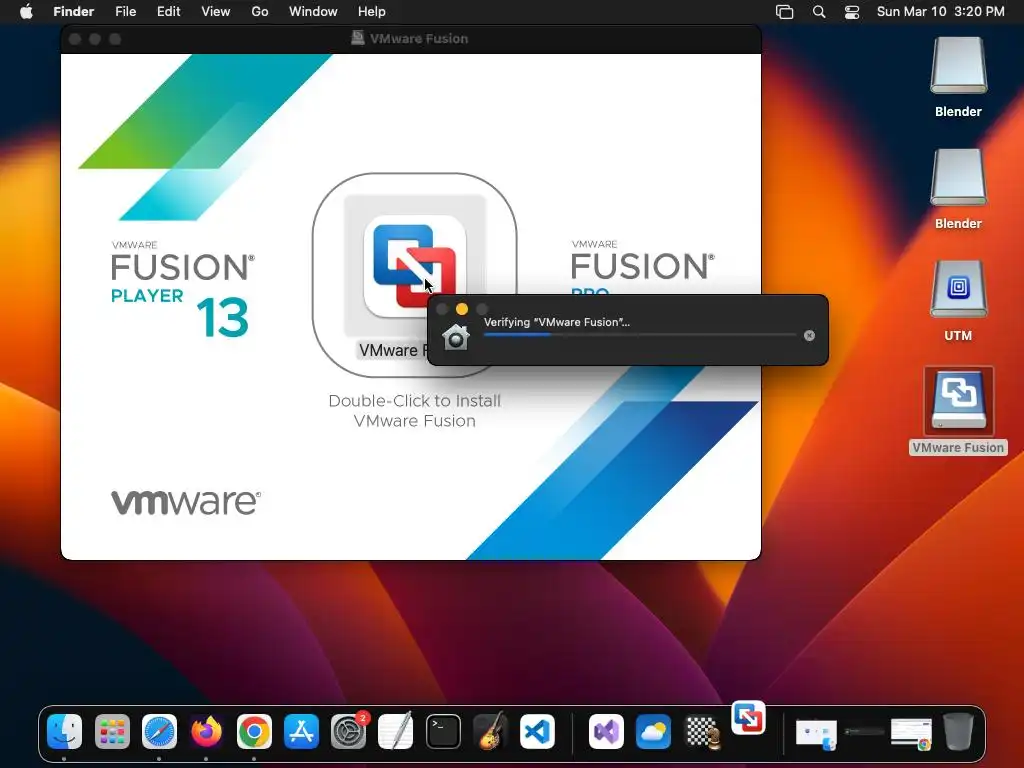Open the Help menu
This screenshot has height=768, width=1024.
point(372,12)
